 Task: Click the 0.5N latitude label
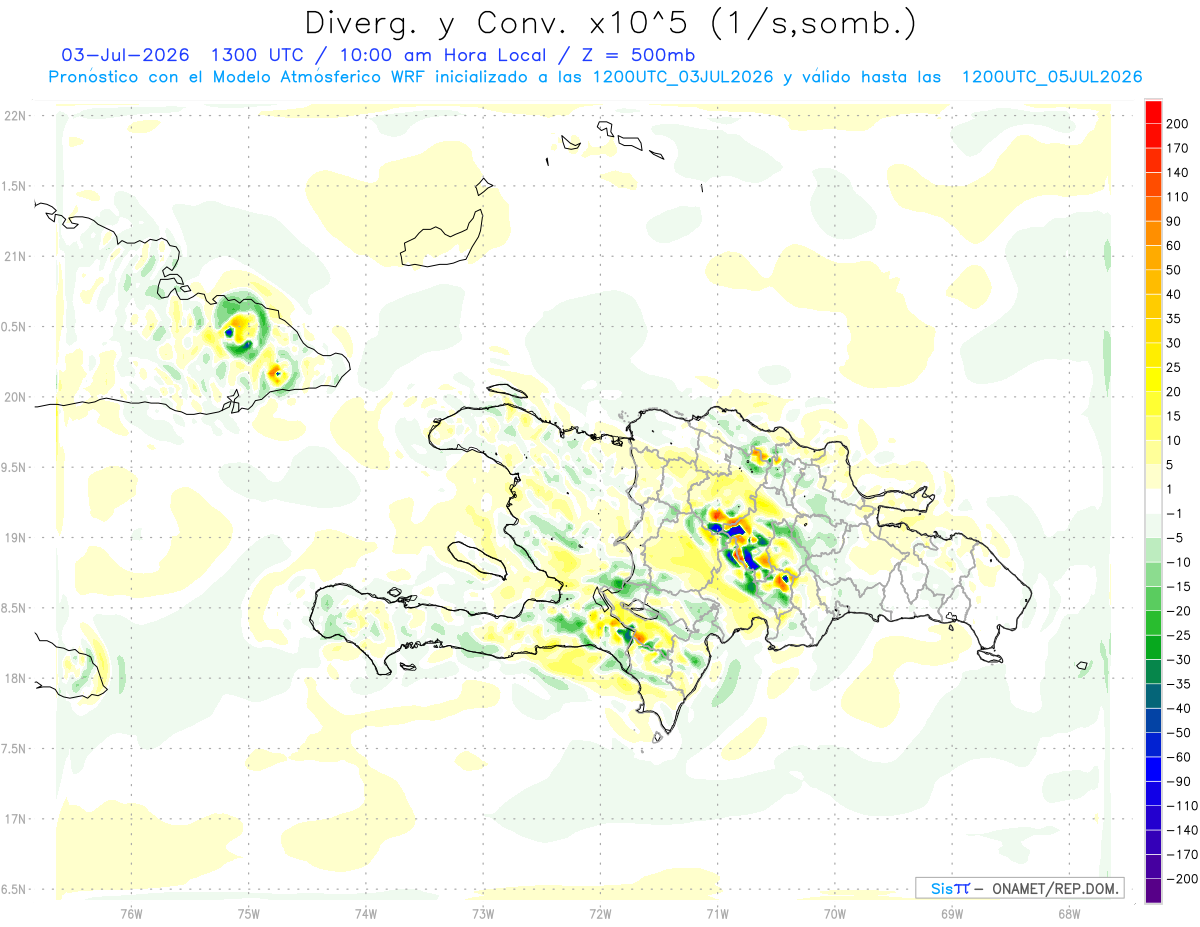click(x=15, y=327)
